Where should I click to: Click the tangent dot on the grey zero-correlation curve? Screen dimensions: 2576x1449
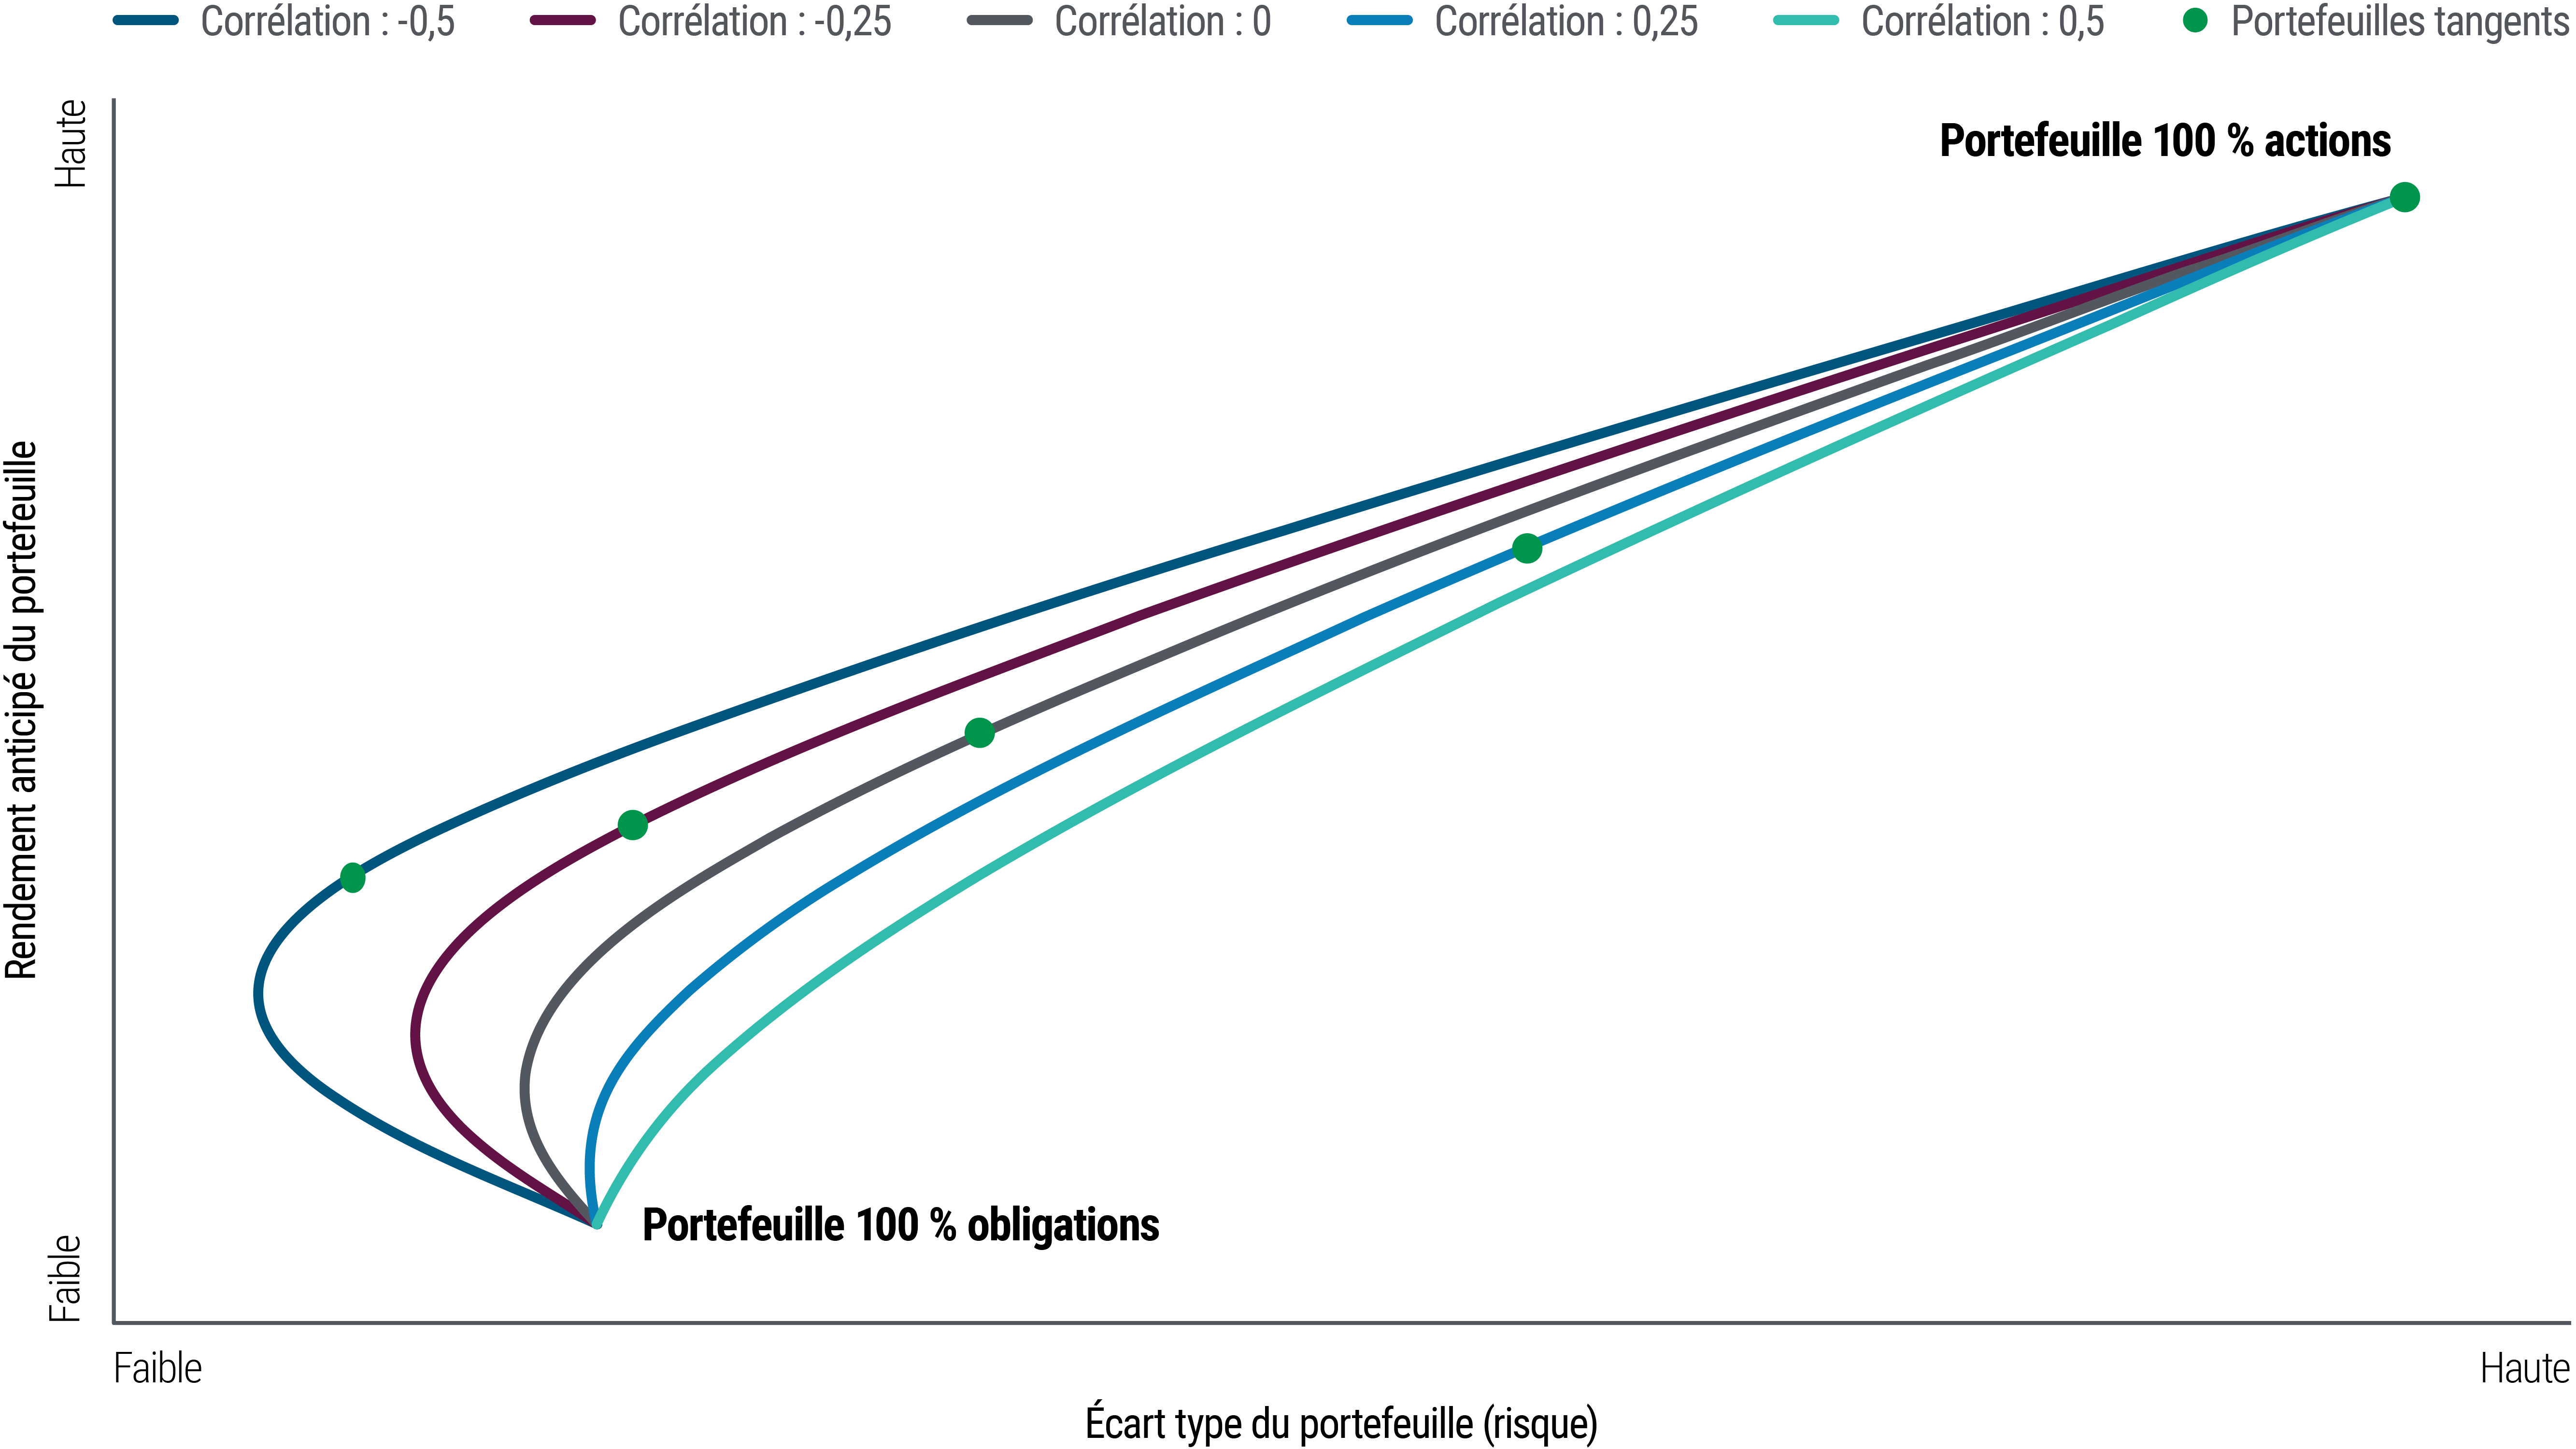tap(980, 733)
